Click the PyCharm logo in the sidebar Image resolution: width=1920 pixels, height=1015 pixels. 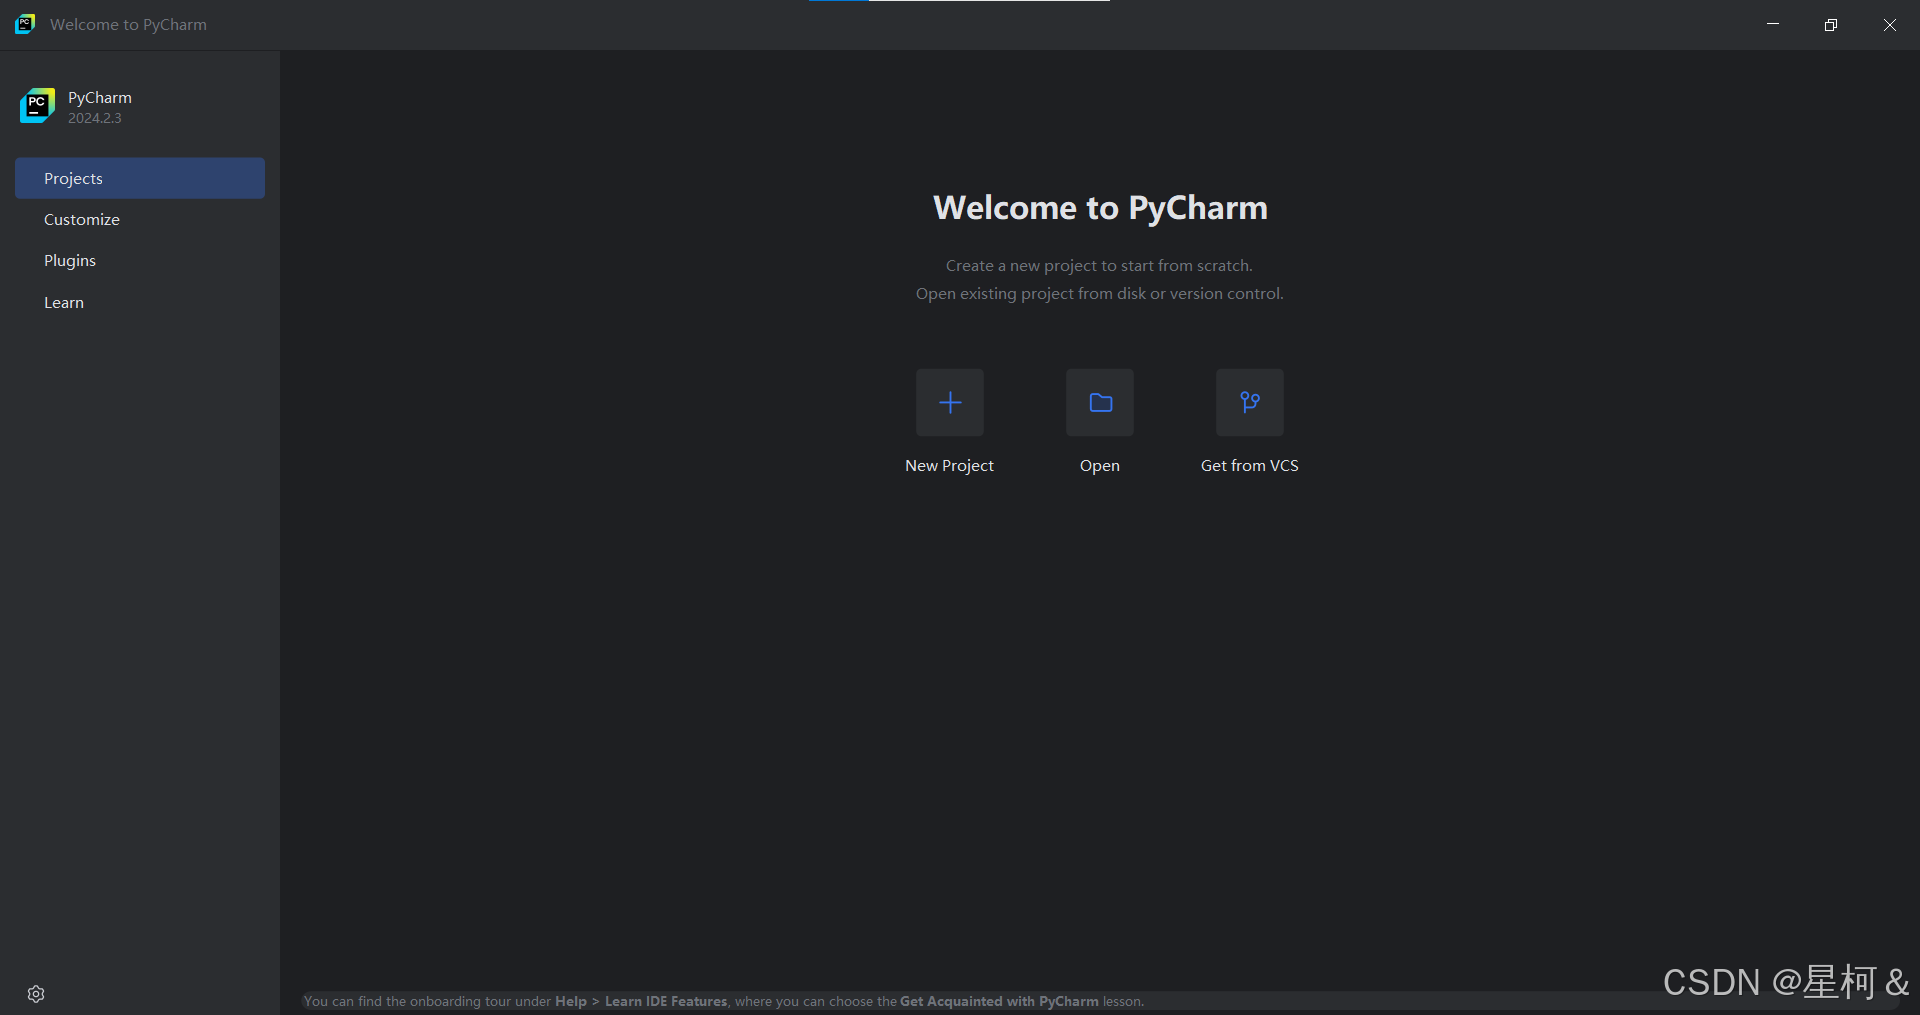tap(37, 106)
